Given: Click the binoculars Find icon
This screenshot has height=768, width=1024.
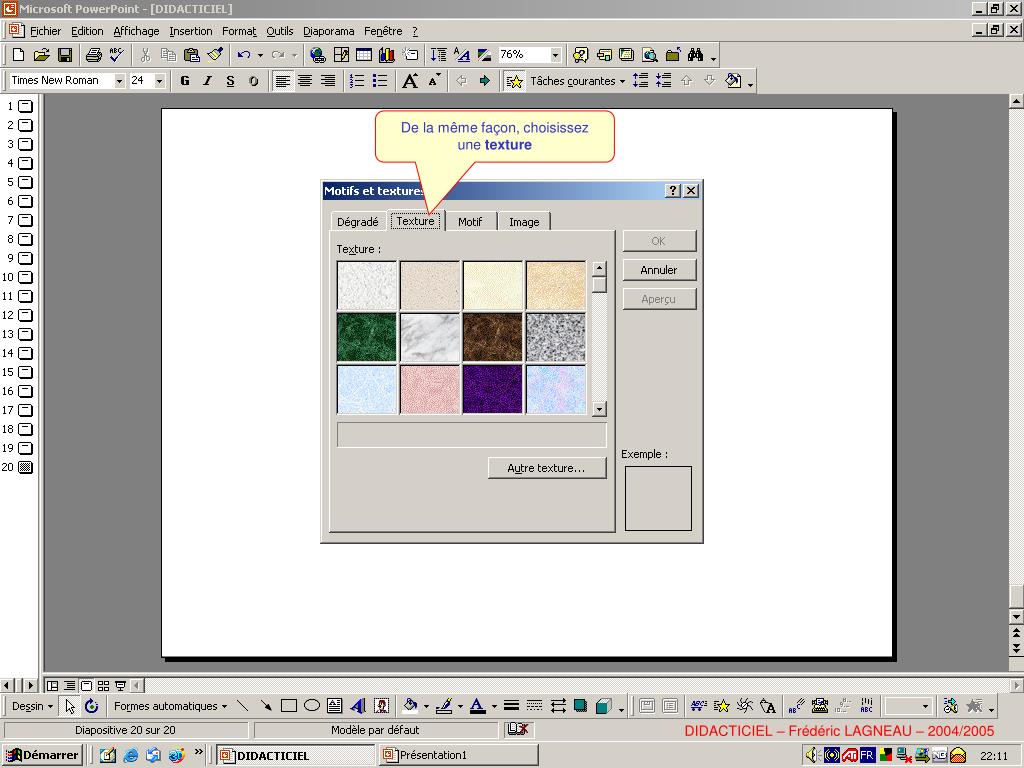Looking at the screenshot, I should [696, 55].
